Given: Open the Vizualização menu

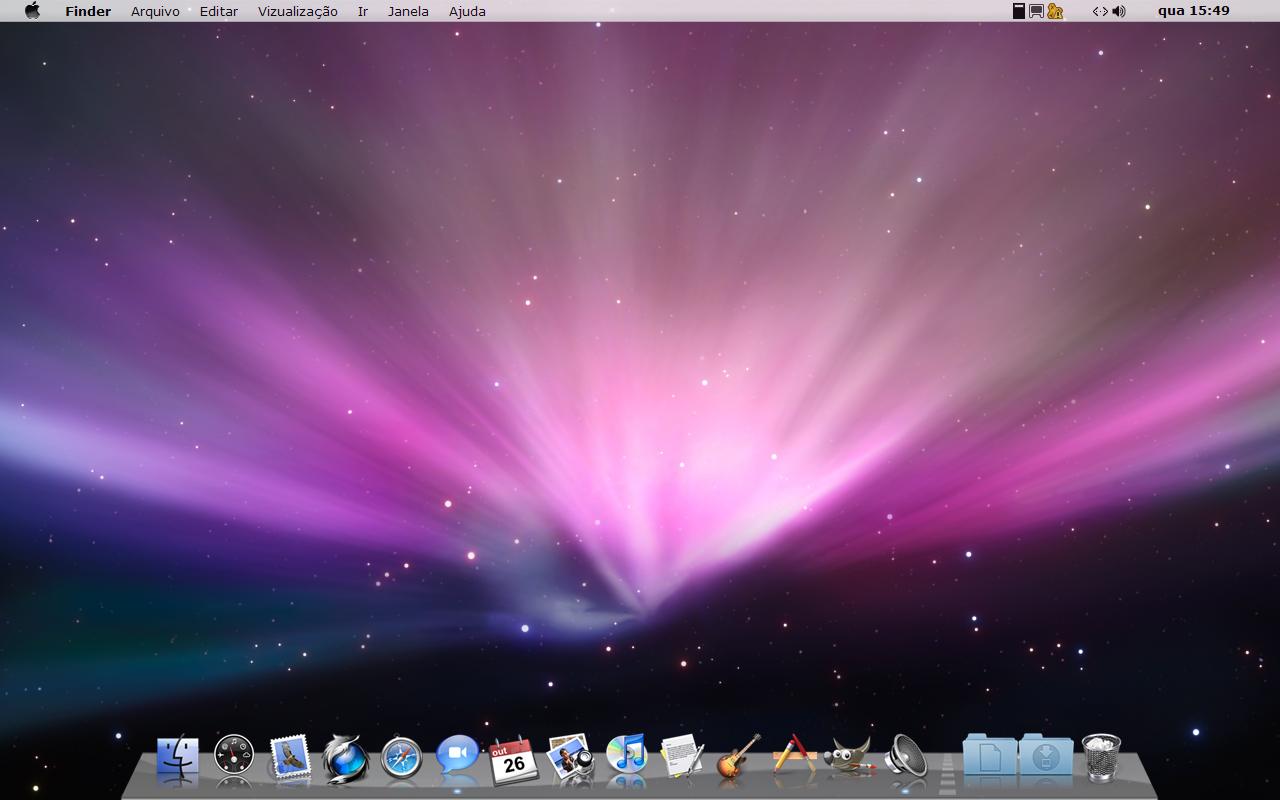Looking at the screenshot, I should click(298, 11).
